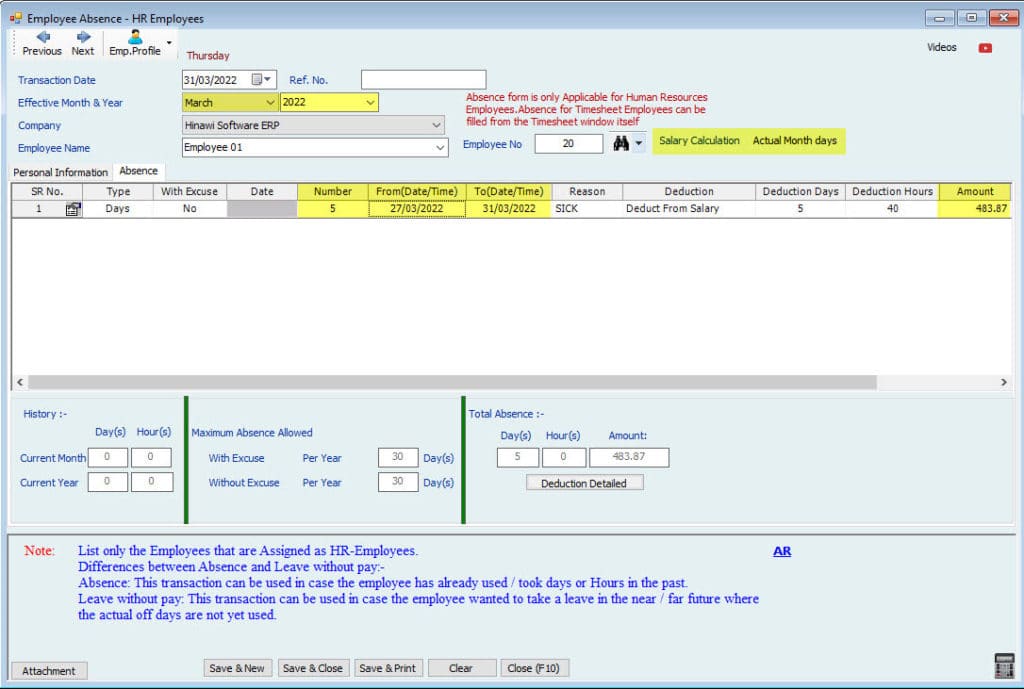This screenshot has width=1024, height=689.
Task: Click the row detail icon in SR No. column
Action: tap(73, 209)
